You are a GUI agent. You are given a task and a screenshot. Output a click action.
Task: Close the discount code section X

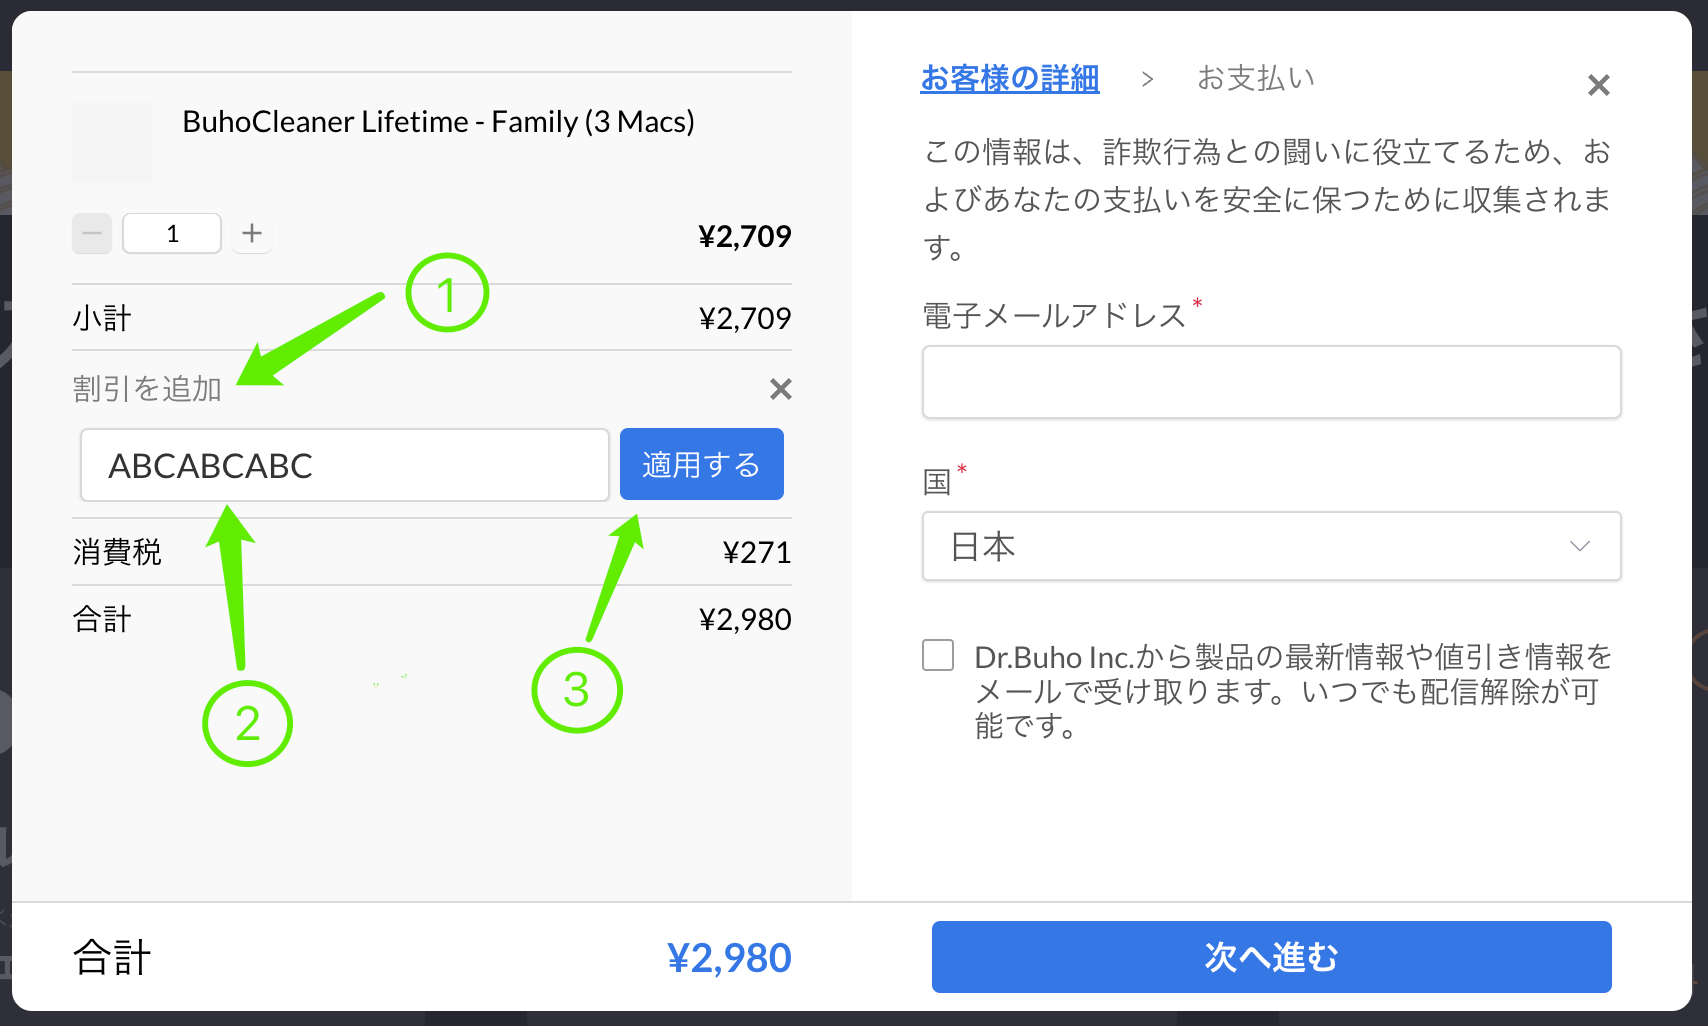(x=781, y=389)
